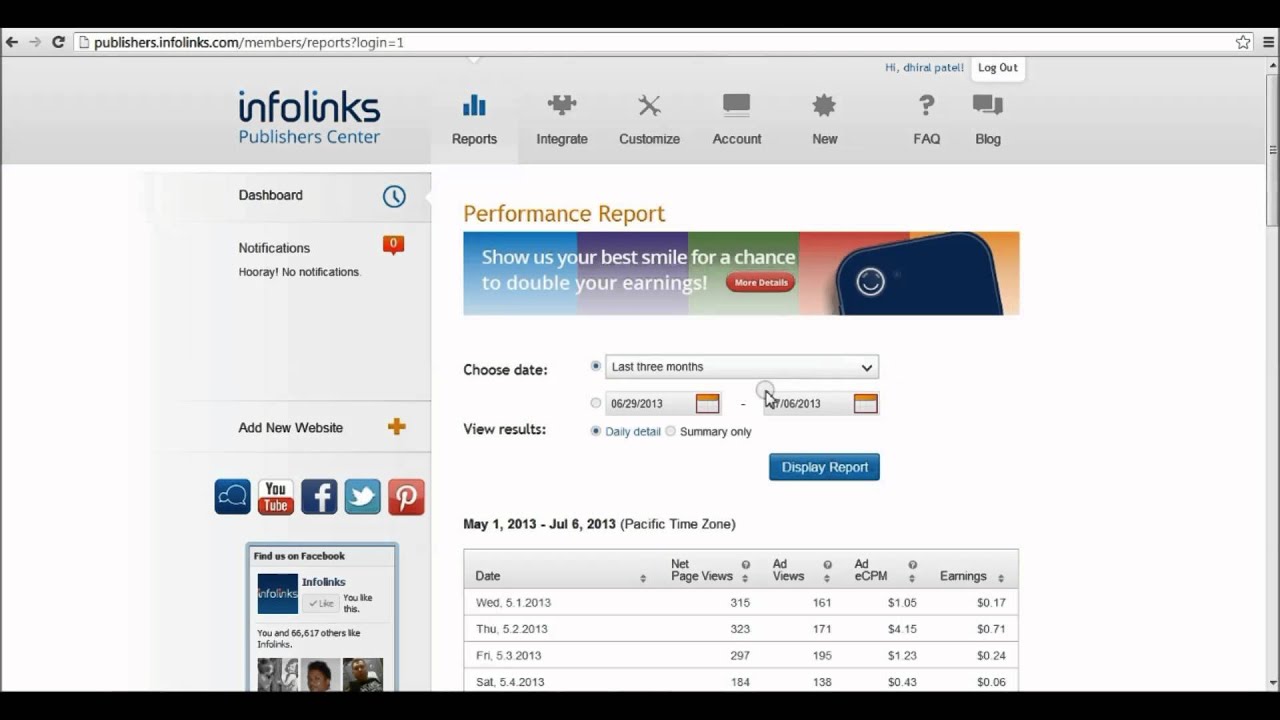The width and height of the screenshot is (1280, 720).
Task: Open the end date calendar picker icon
Action: point(866,403)
